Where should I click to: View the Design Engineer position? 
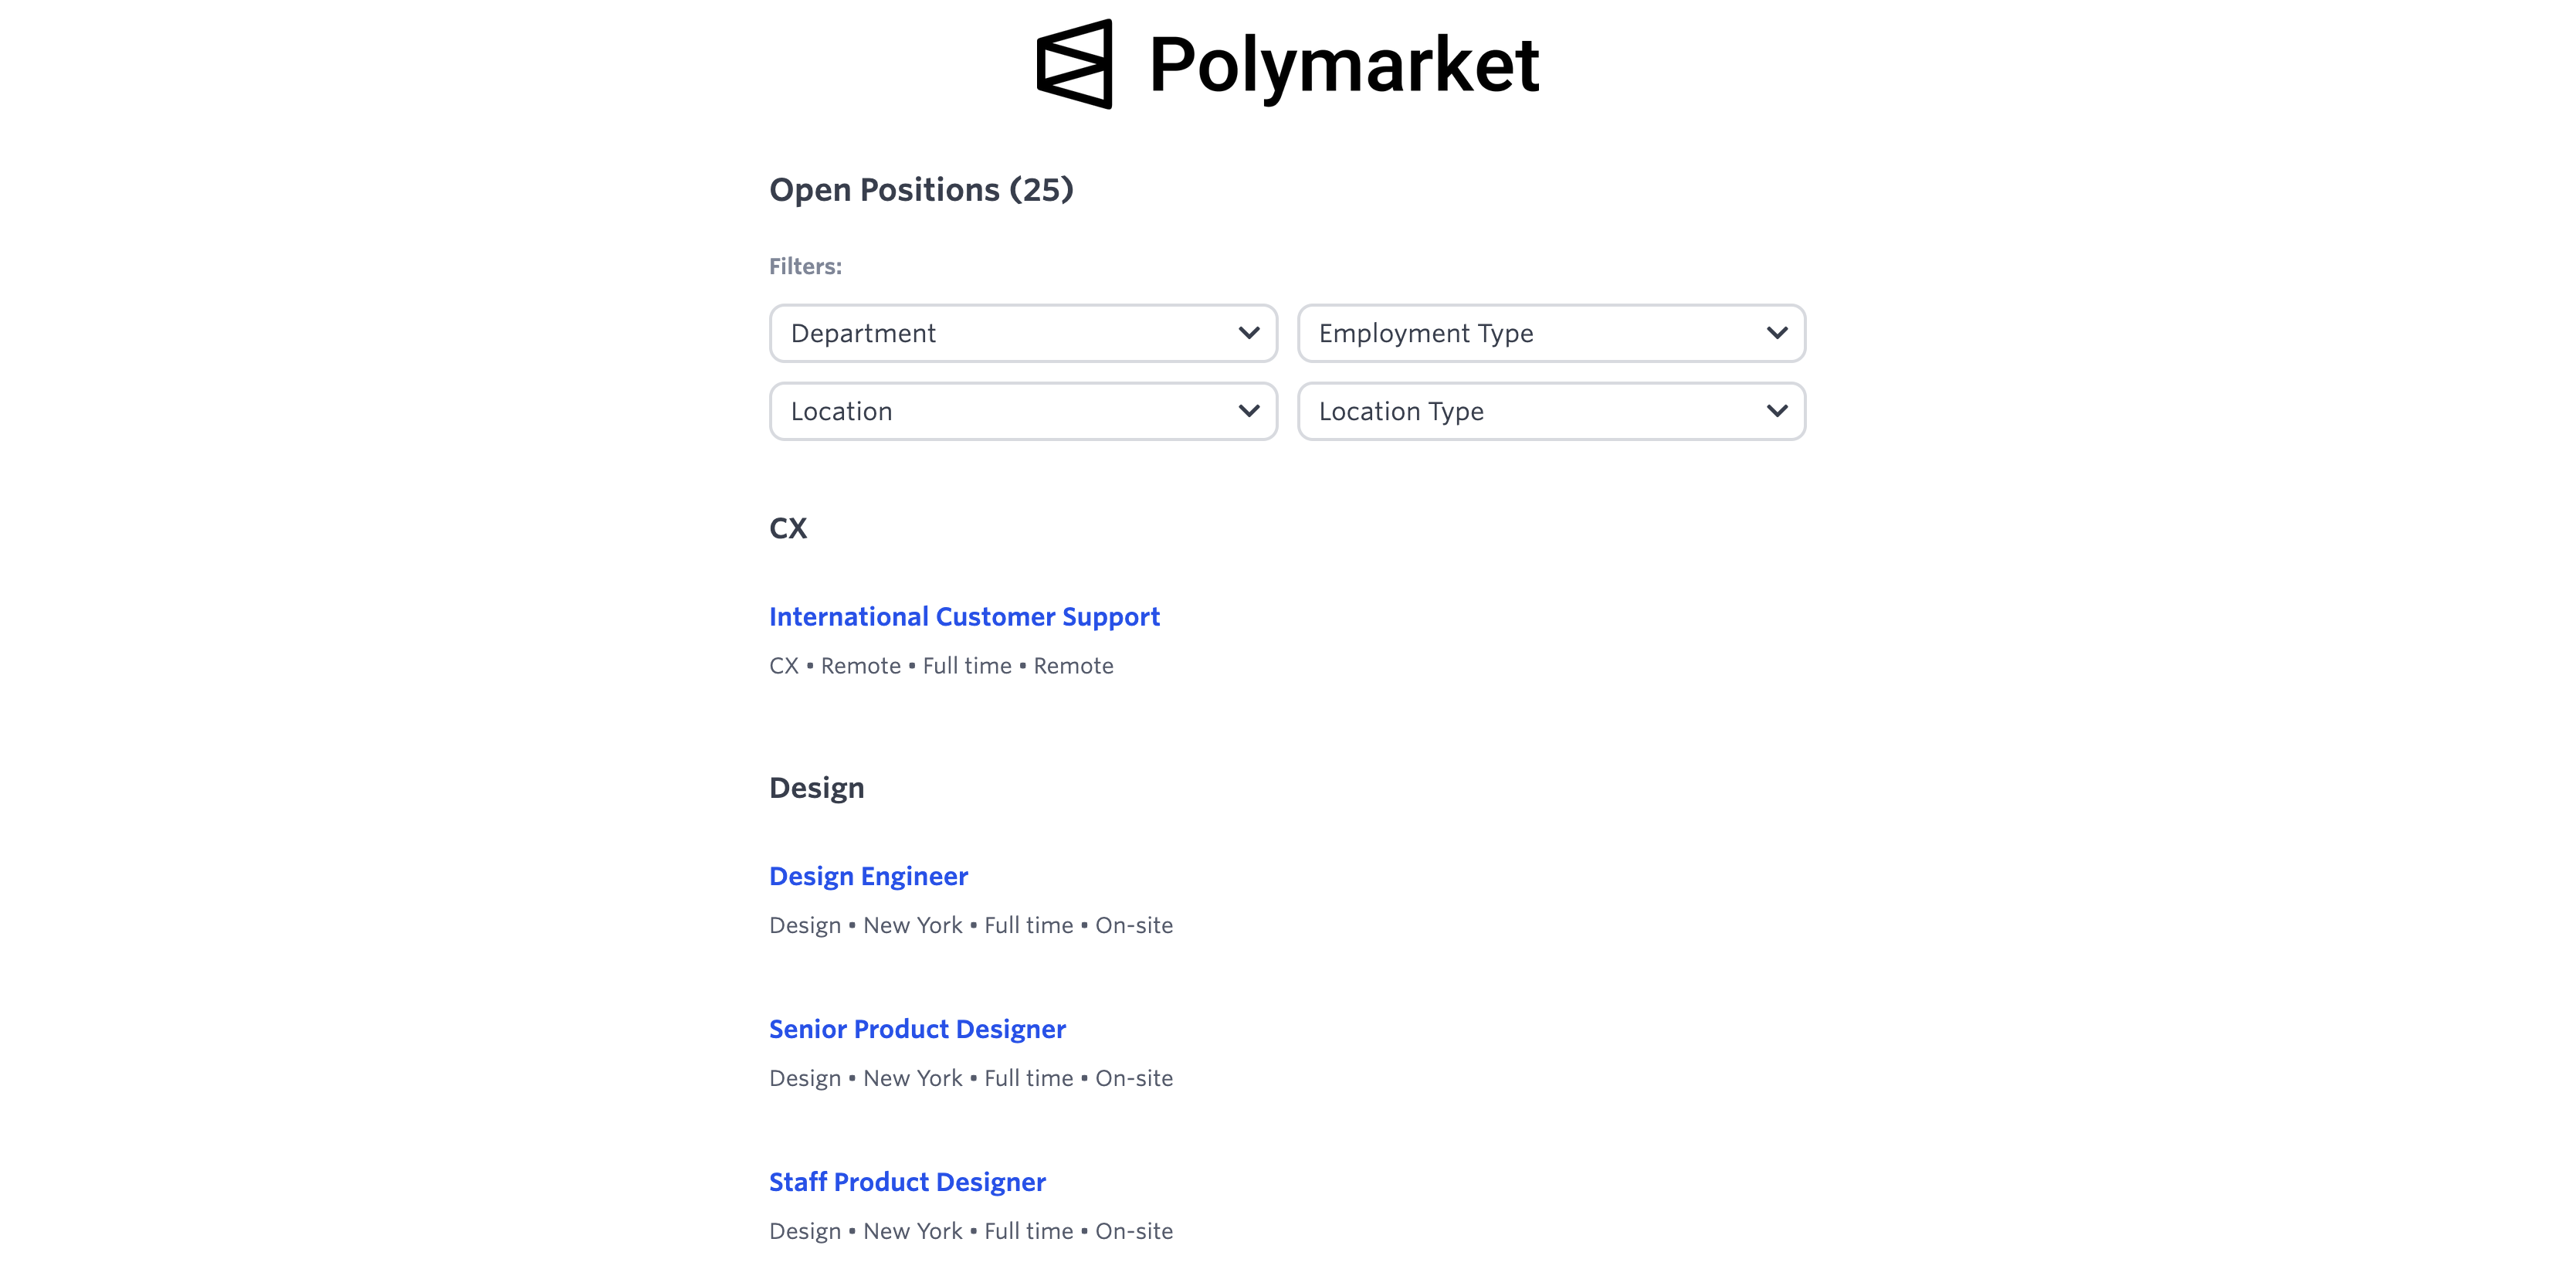(868, 876)
